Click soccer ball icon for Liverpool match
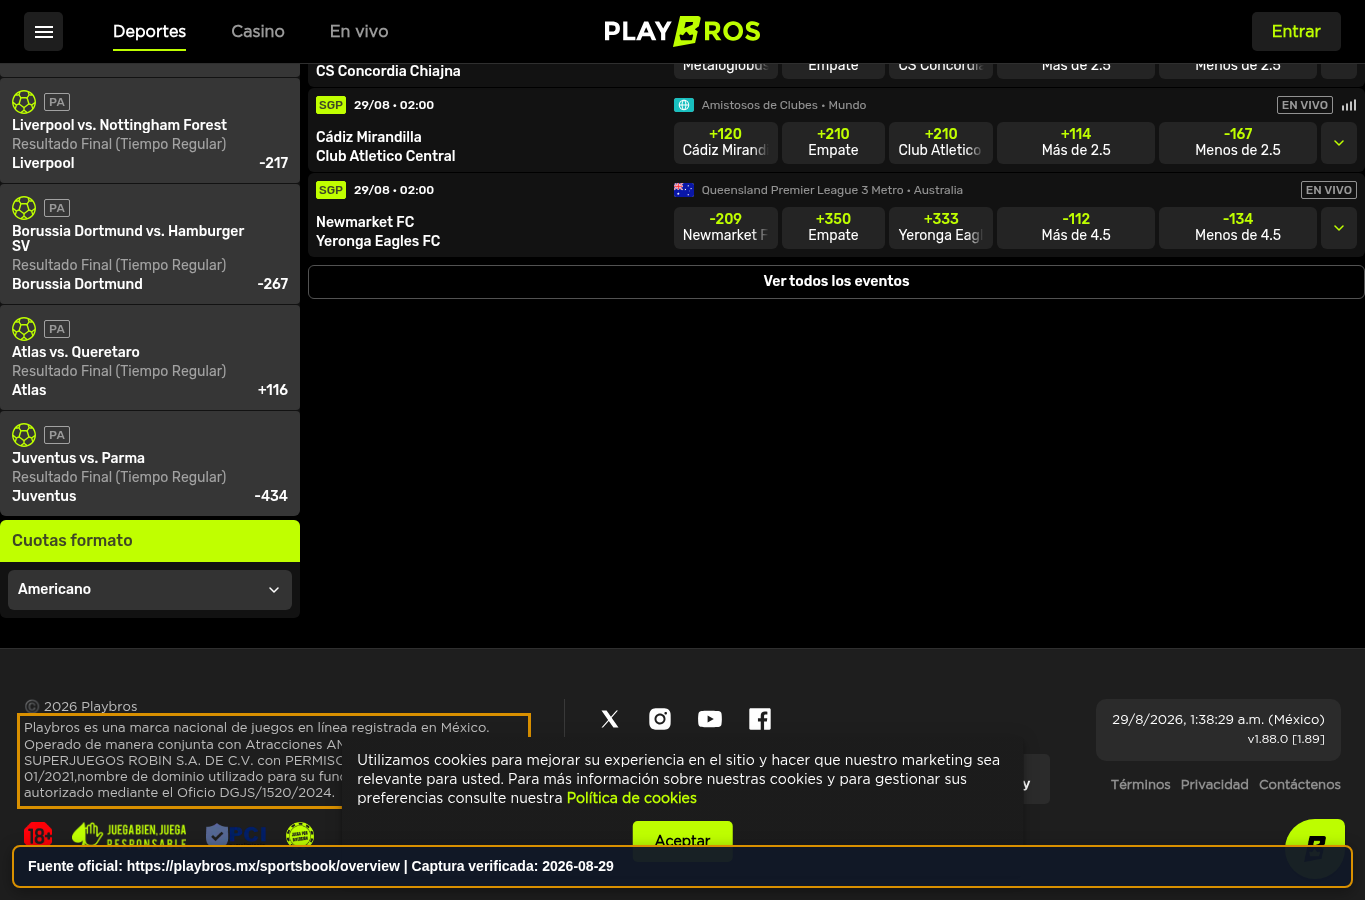This screenshot has height=900, width=1365. (24, 102)
